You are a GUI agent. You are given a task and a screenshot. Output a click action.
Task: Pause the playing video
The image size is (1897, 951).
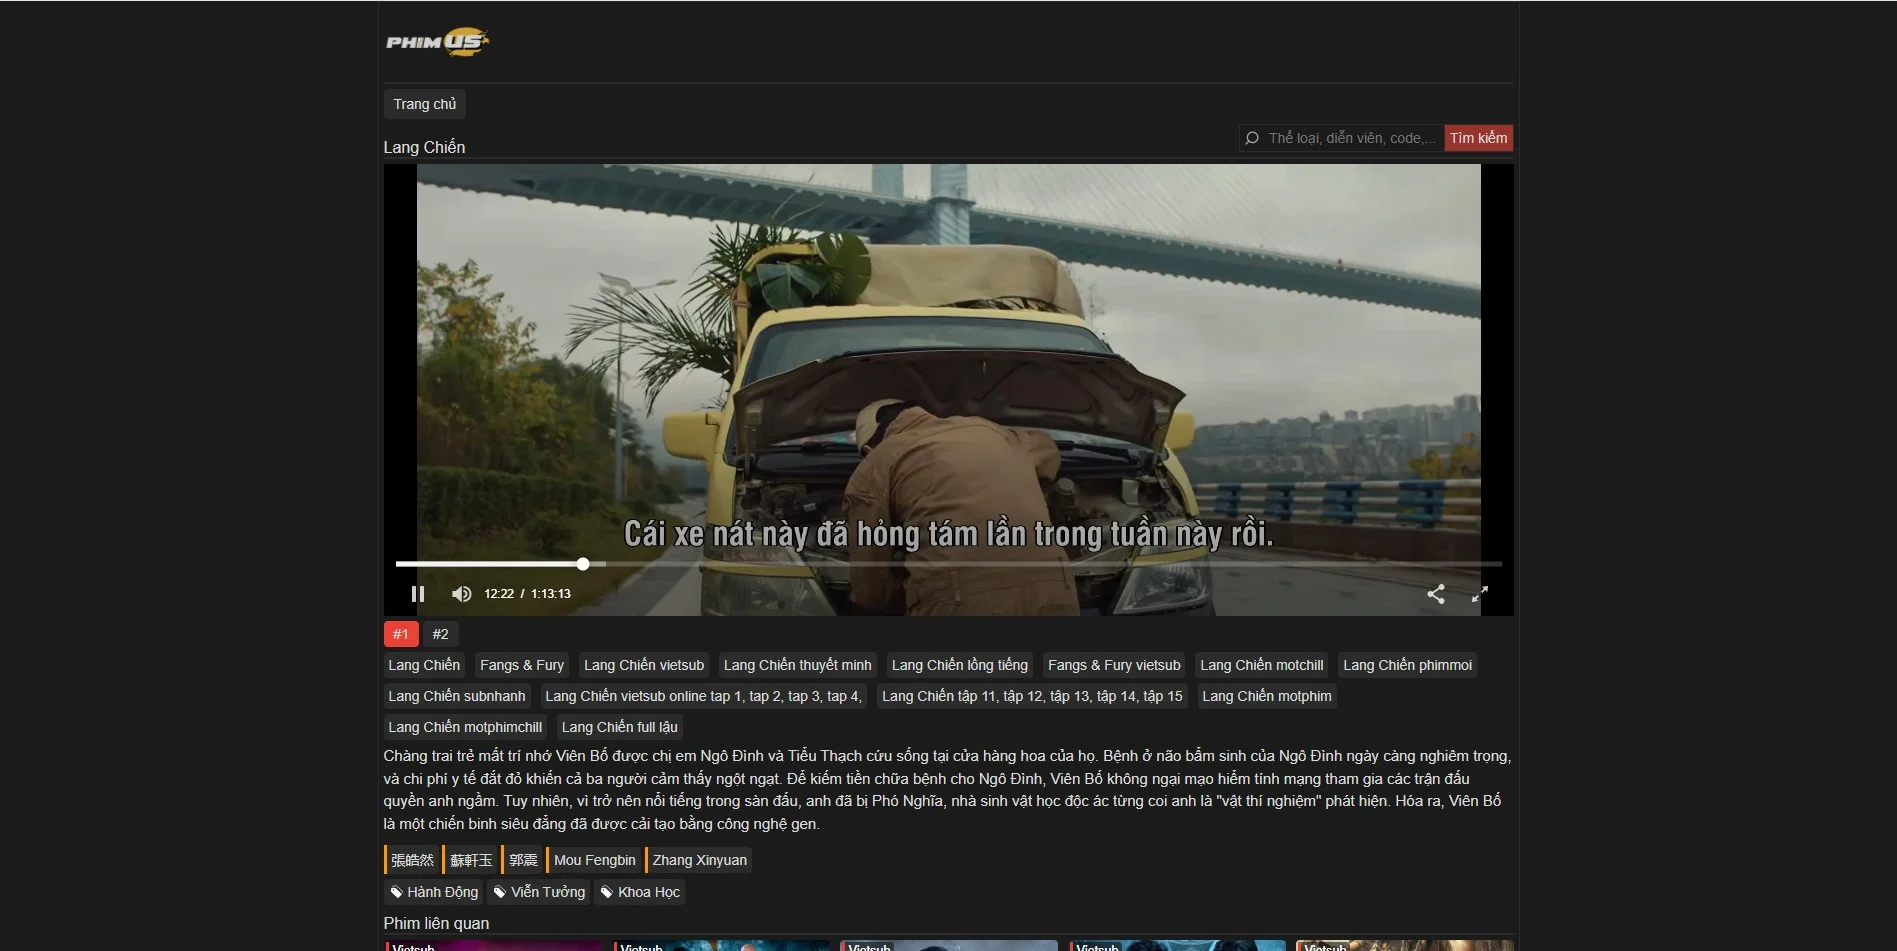tap(418, 593)
